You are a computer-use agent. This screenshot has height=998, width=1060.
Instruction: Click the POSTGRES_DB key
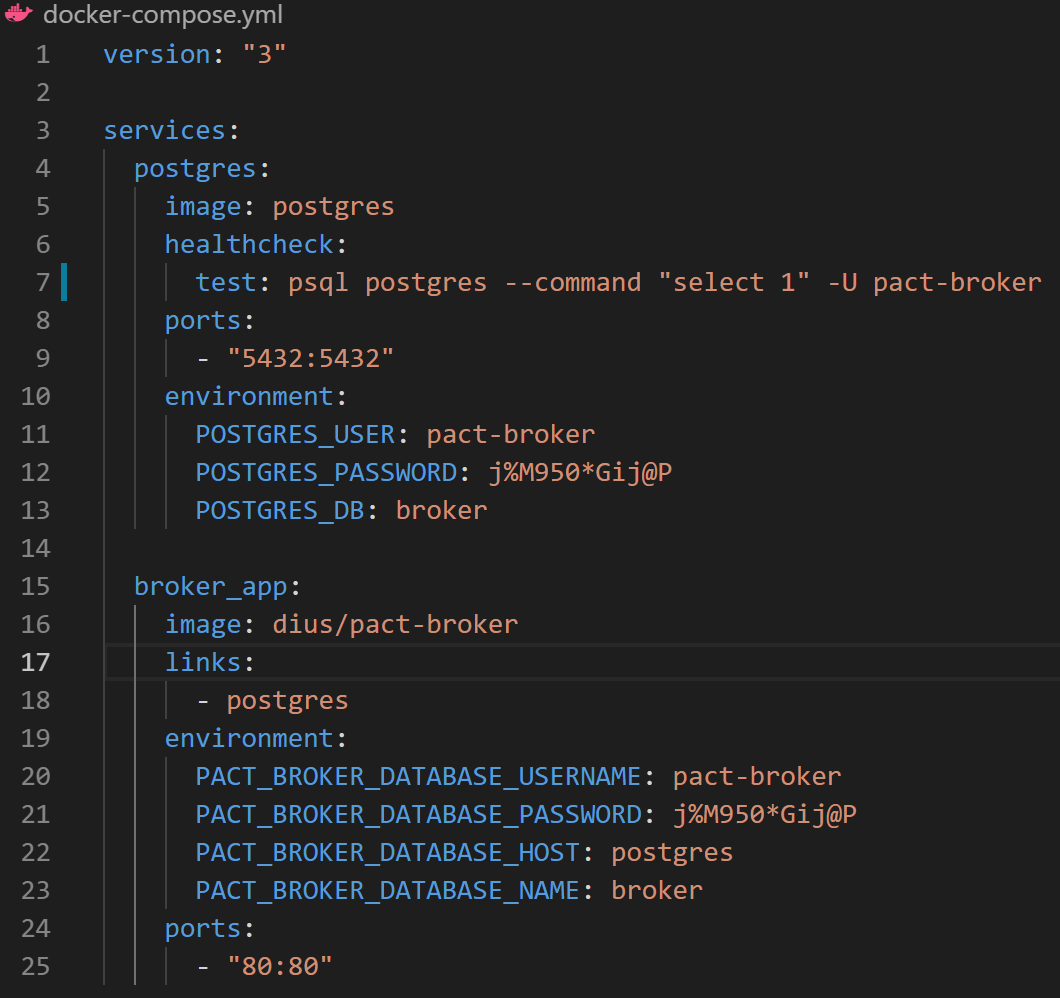(x=280, y=510)
